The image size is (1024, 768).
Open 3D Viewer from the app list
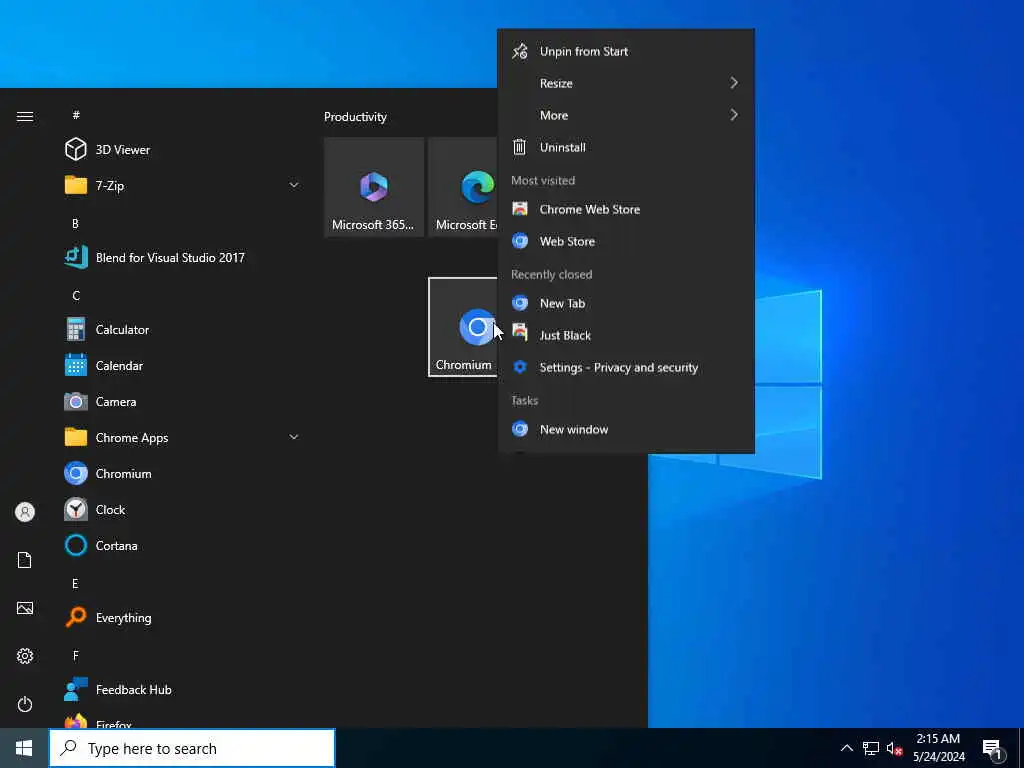(x=183, y=150)
